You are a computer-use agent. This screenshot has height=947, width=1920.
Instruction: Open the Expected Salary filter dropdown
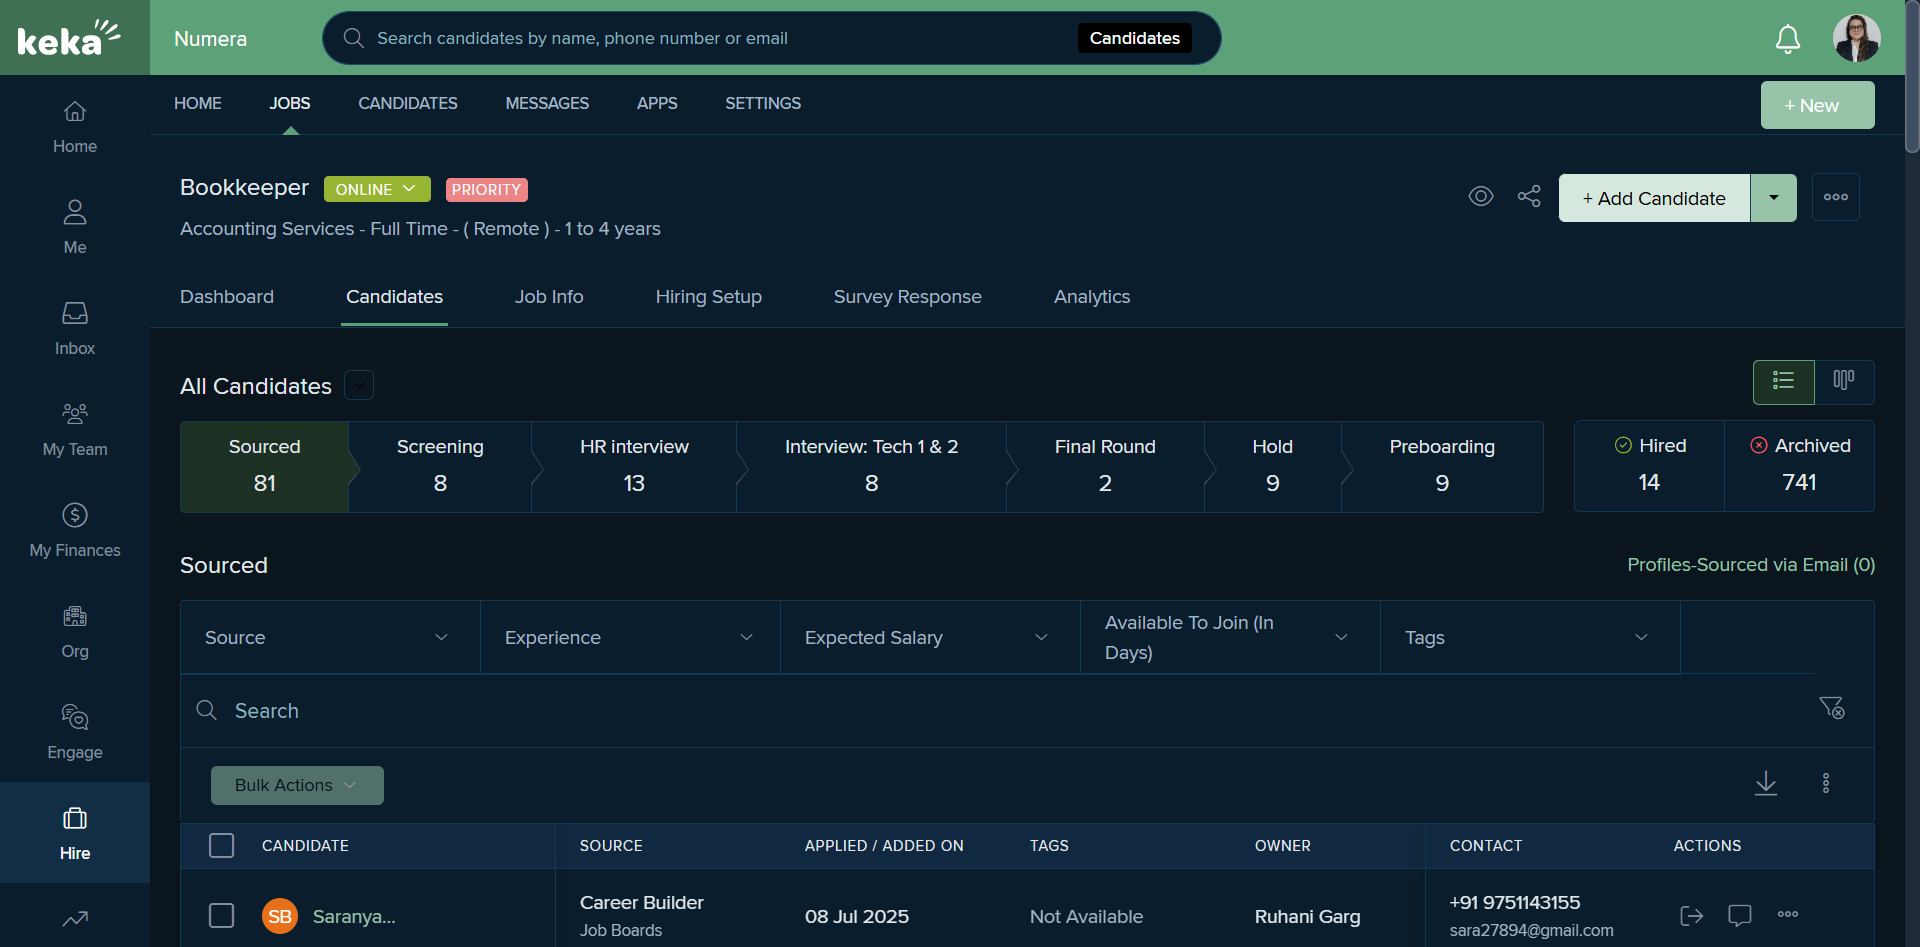(x=930, y=637)
